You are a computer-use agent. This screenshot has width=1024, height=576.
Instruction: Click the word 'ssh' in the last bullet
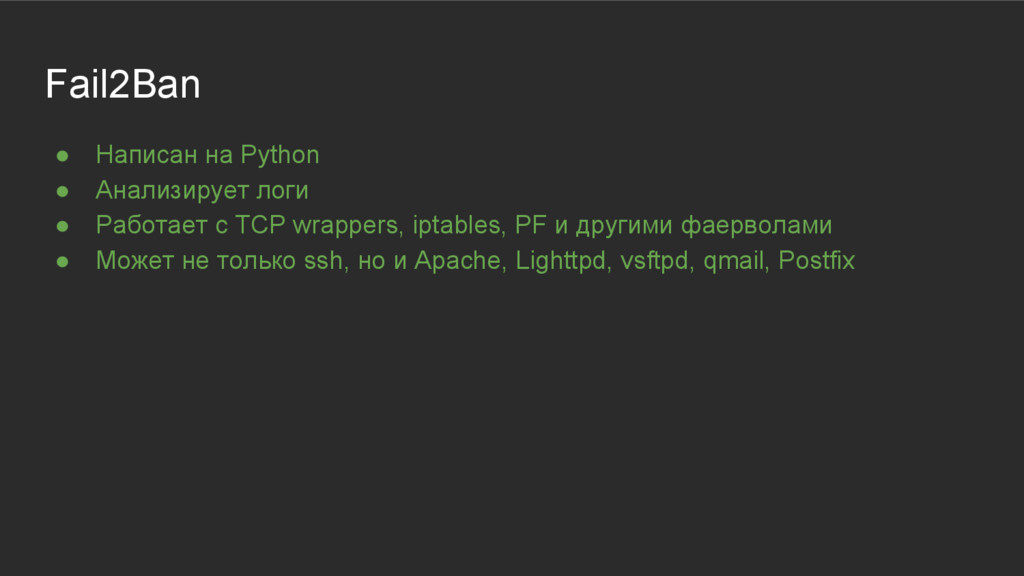coord(325,261)
